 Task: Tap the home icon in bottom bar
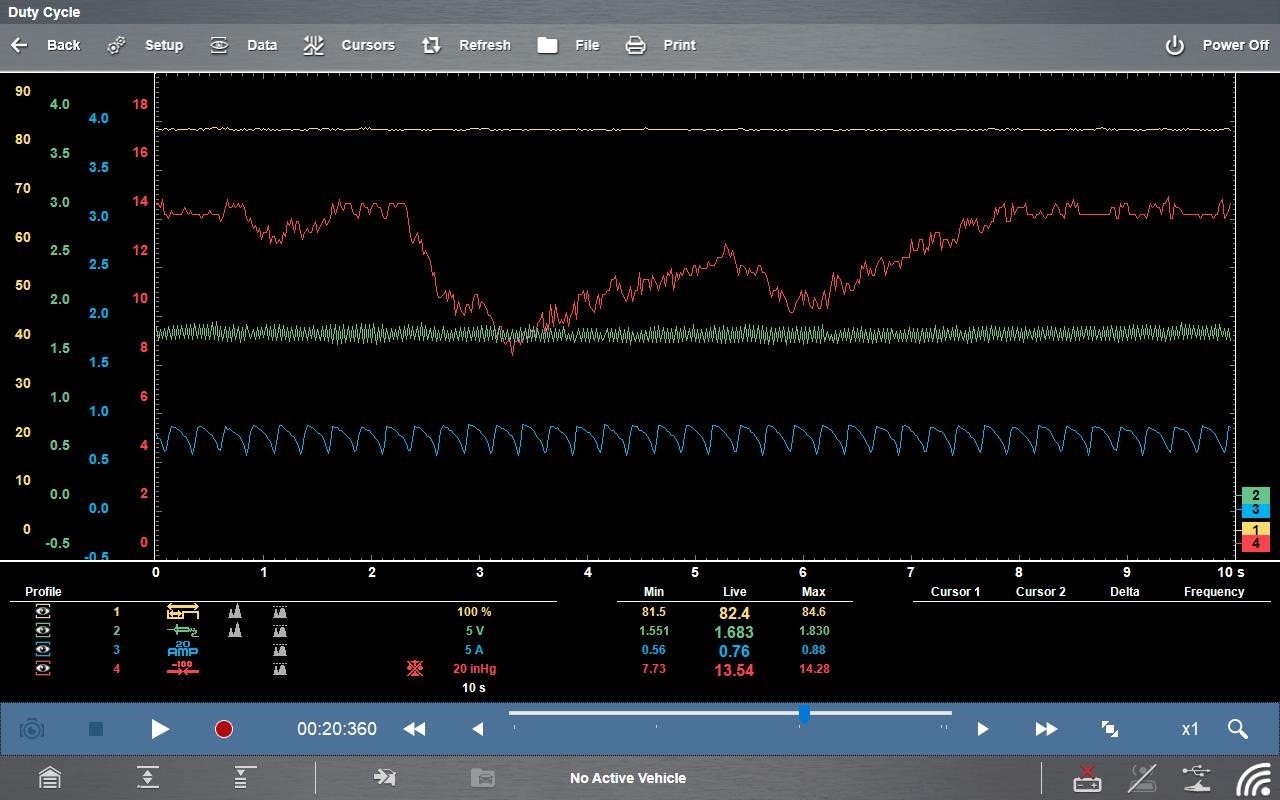(49, 778)
